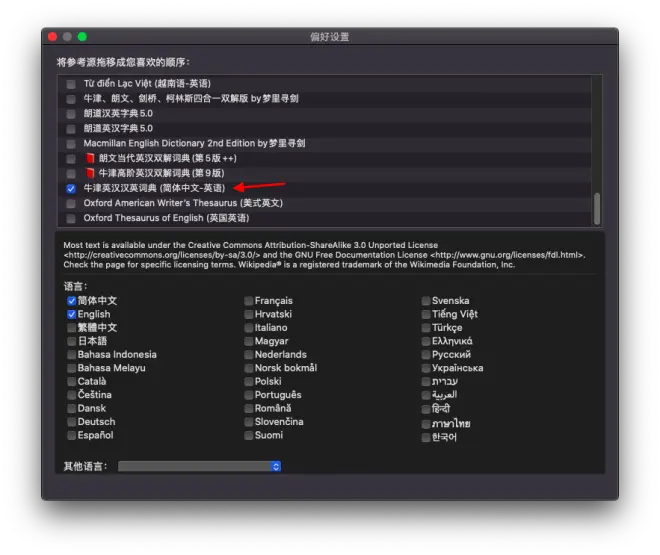Close the 偏好设置 window
Viewport: 660px width, 555px height.
[x=53, y=37]
